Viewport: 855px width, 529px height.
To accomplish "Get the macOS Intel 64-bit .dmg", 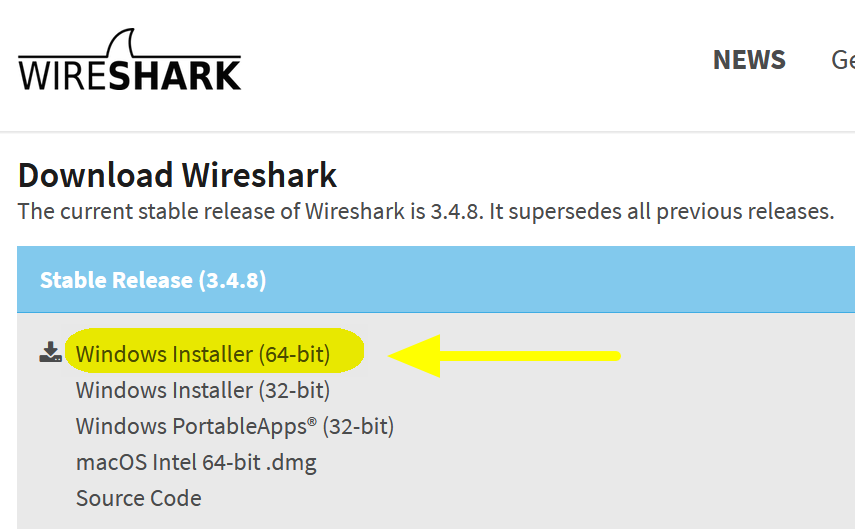I will point(196,462).
